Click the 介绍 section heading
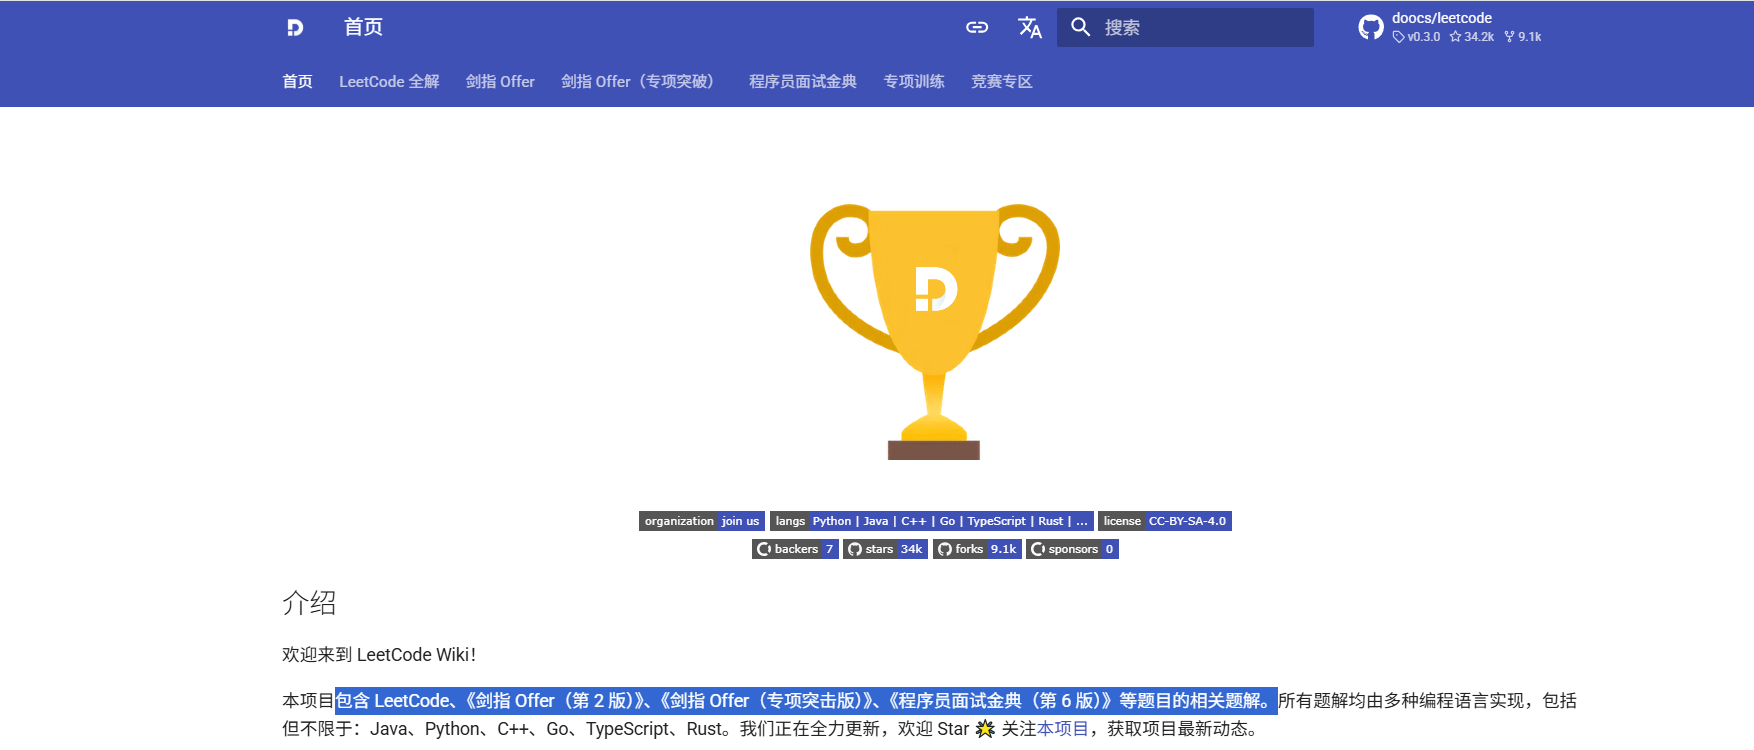The width and height of the screenshot is (1754, 750). (x=309, y=603)
